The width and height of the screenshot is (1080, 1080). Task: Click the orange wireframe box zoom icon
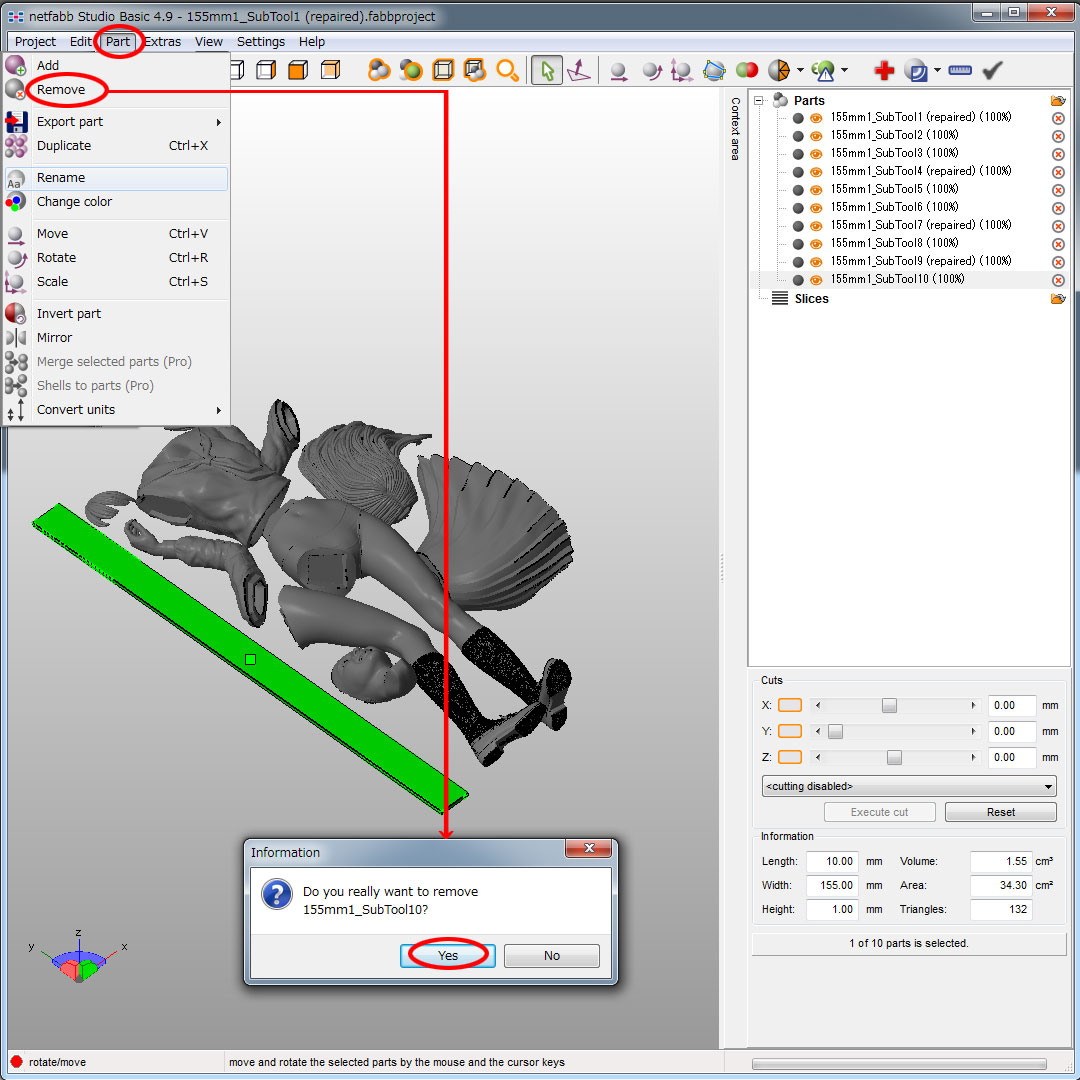coord(443,70)
